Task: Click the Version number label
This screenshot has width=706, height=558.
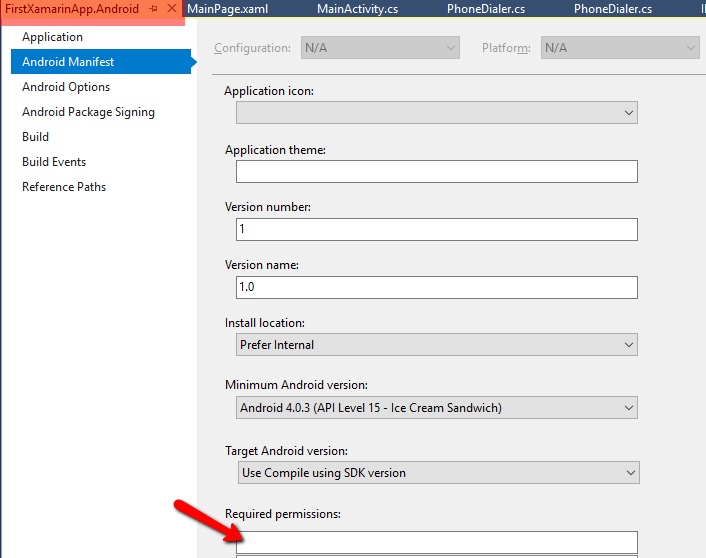Action: (x=267, y=207)
